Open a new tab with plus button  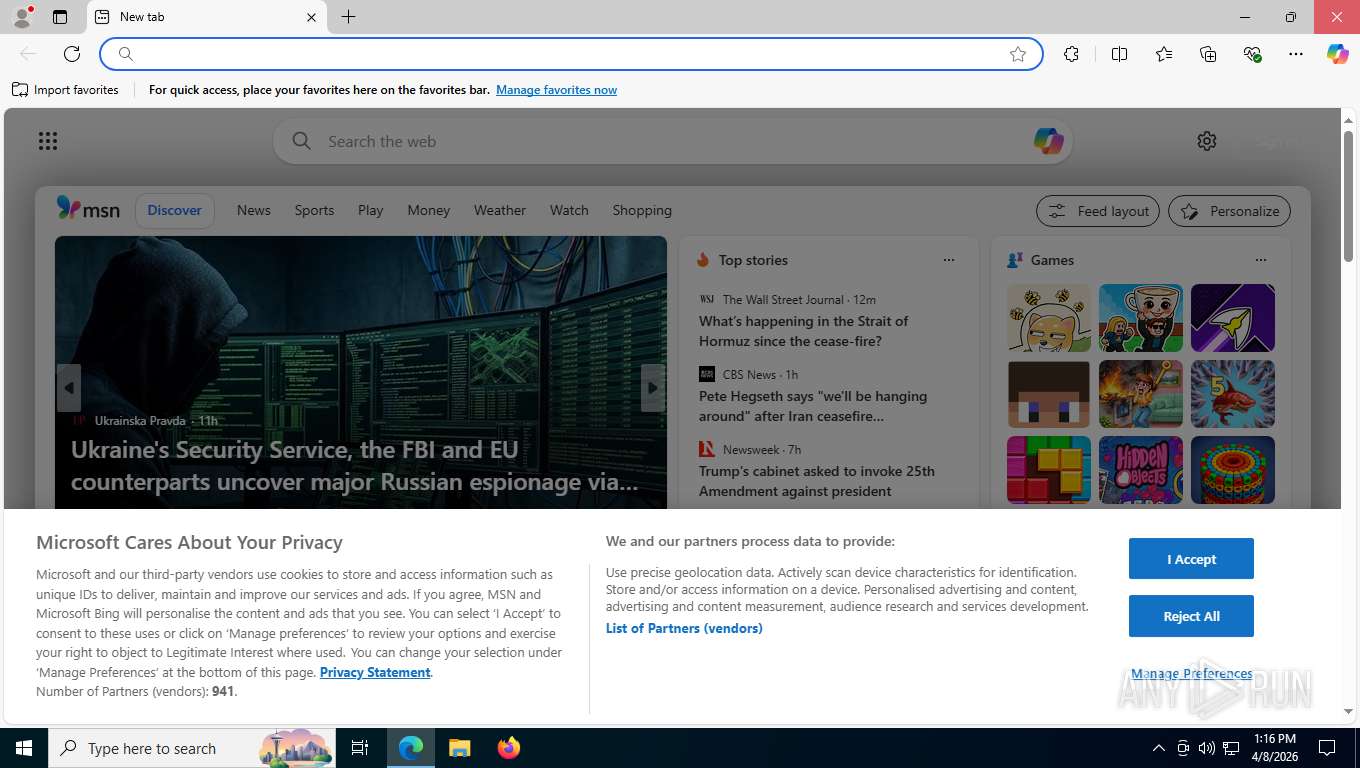(348, 17)
